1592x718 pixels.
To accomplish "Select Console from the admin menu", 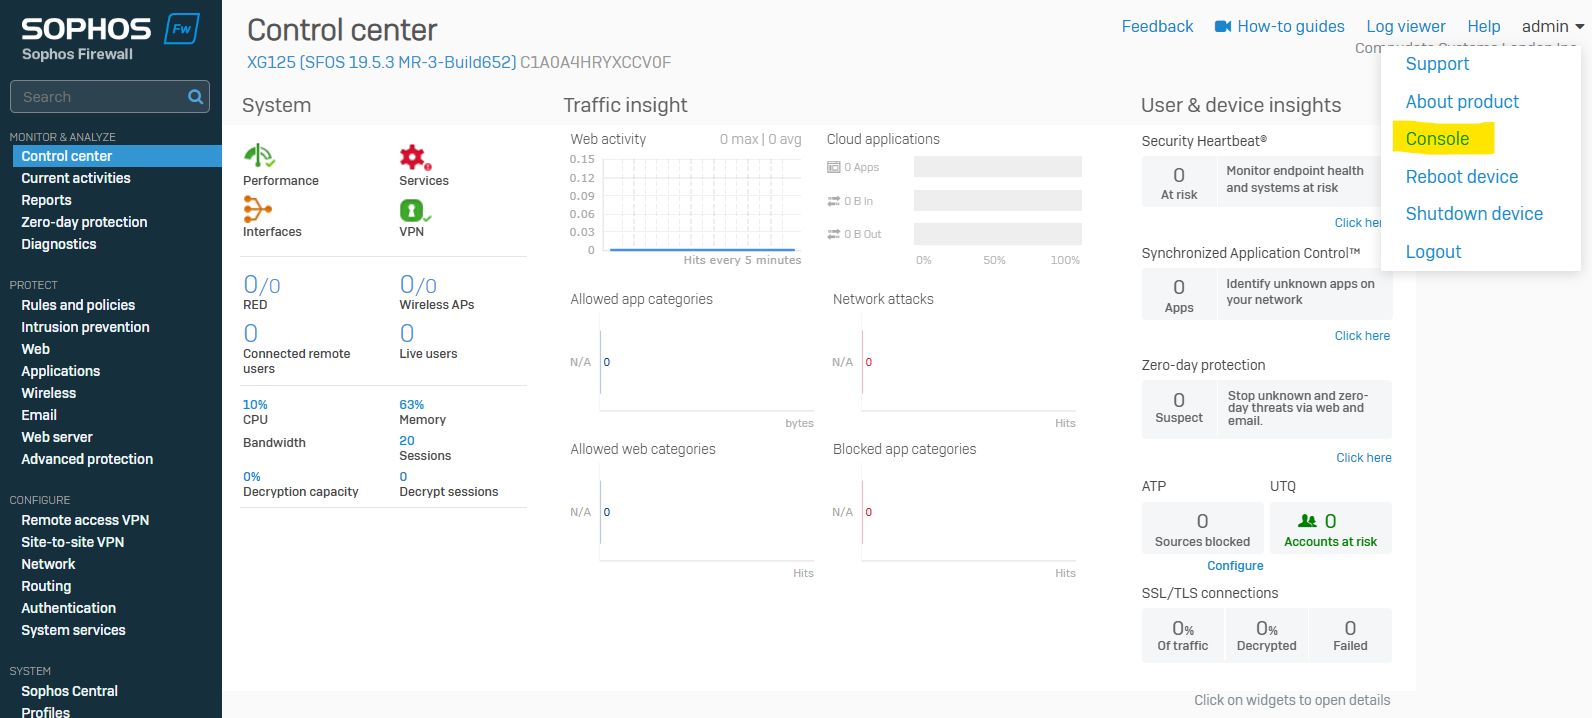I will [1437, 139].
